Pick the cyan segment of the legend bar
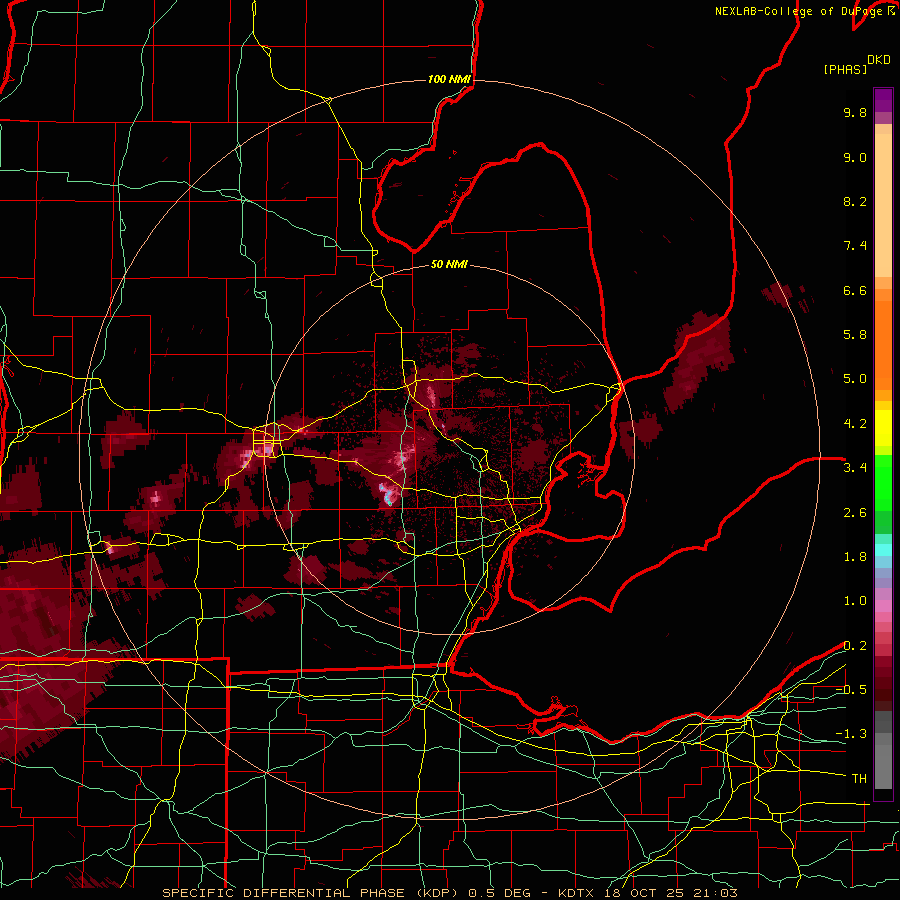The width and height of the screenshot is (900, 900). point(883,550)
